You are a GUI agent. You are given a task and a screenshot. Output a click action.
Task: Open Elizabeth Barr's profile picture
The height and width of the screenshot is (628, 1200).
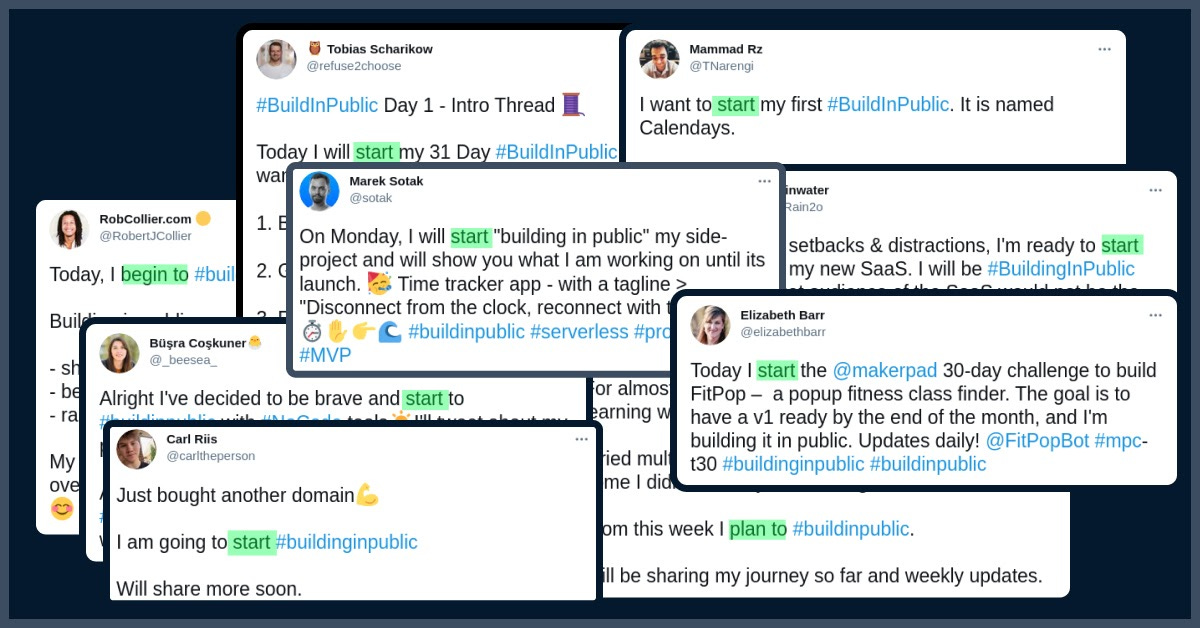point(710,325)
